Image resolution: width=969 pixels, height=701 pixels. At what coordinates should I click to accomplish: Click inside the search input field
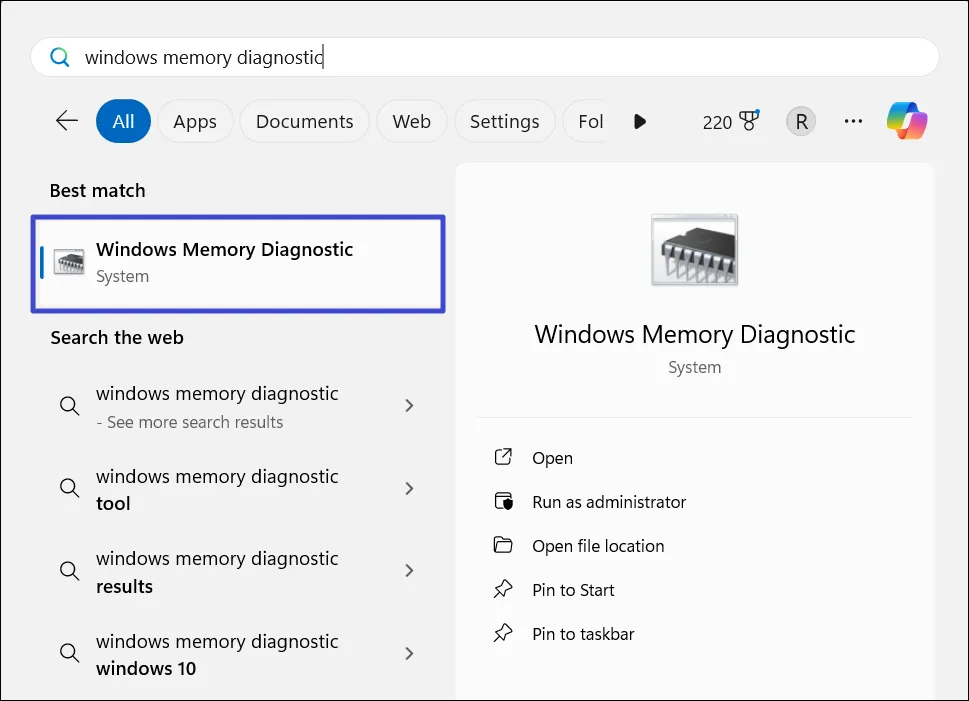pyautogui.click(x=400, y=57)
